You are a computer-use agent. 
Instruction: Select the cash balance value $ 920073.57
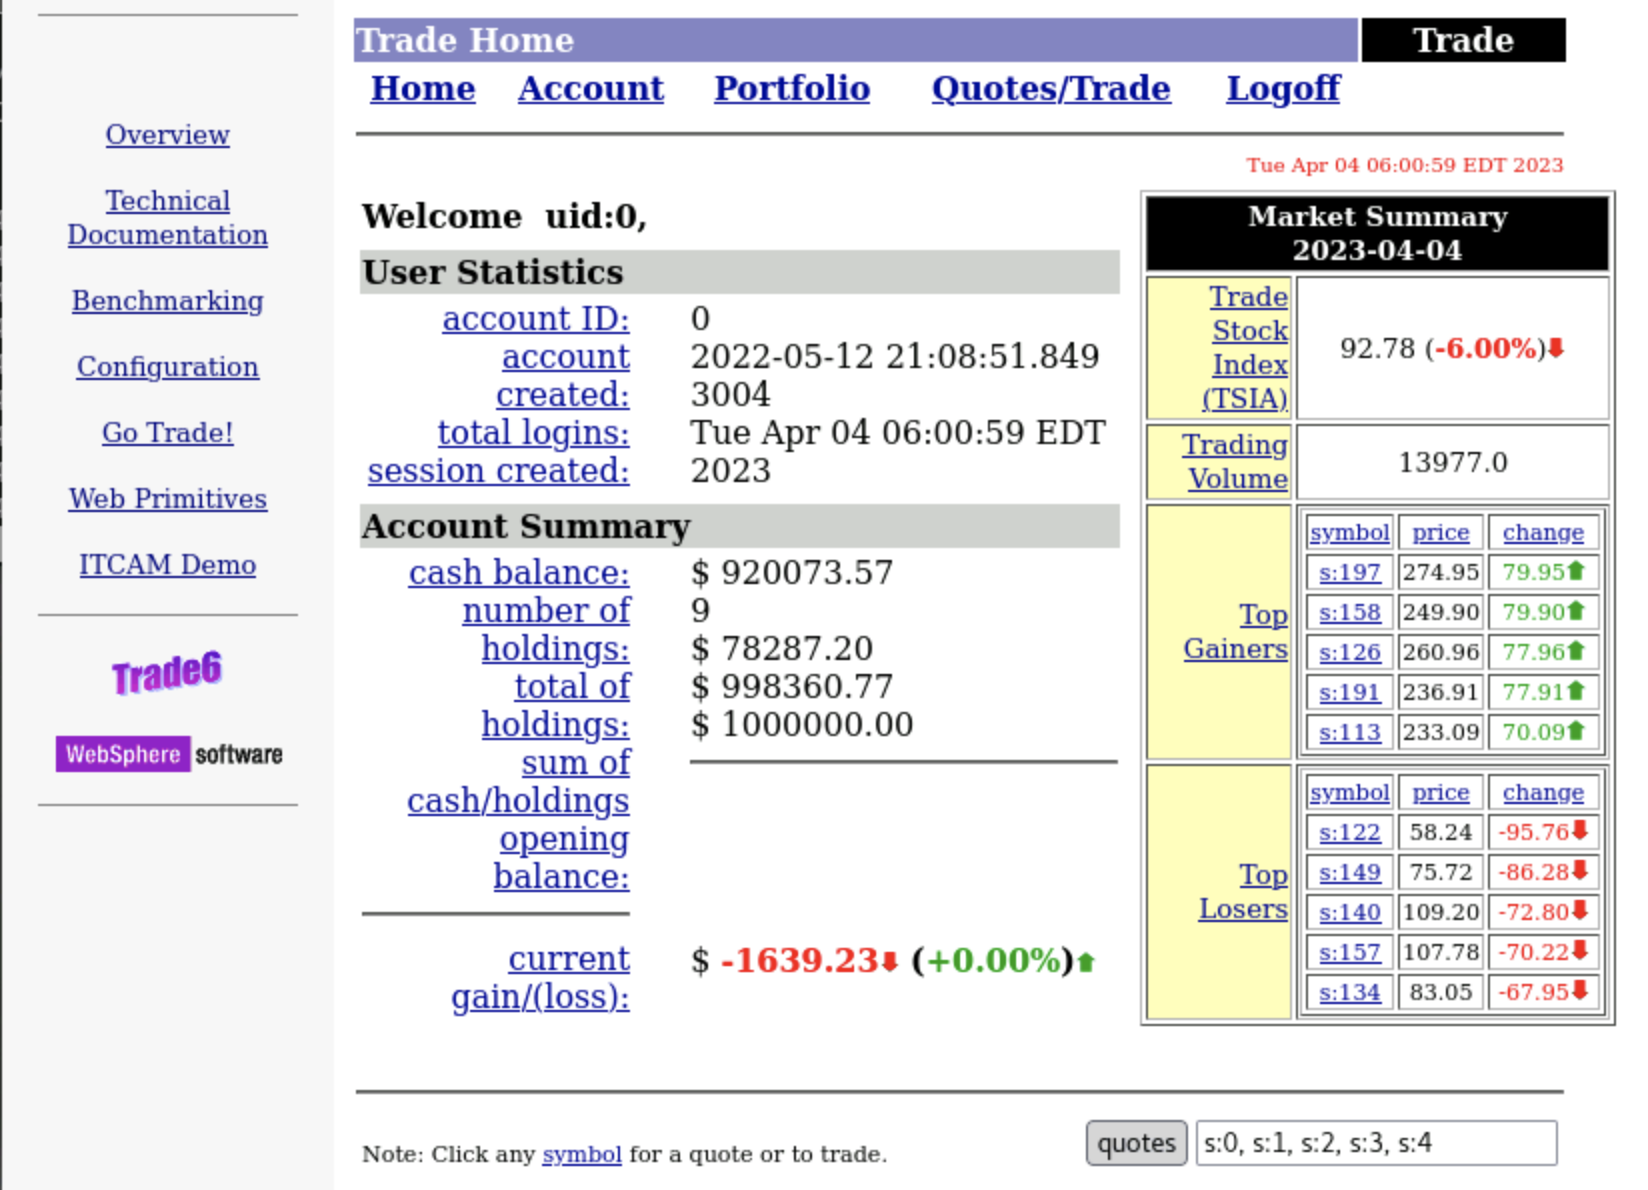792,572
